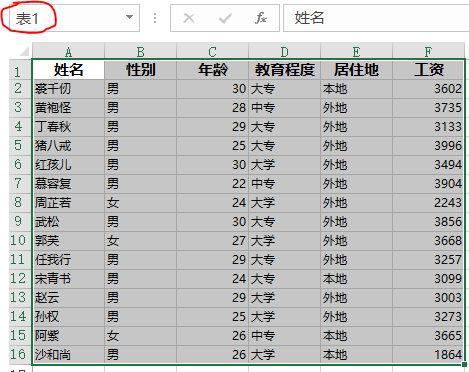Click the table resize handle at bottom-right corner
The width and height of the screenshot is (469, 372).
[x=464, y=365]
